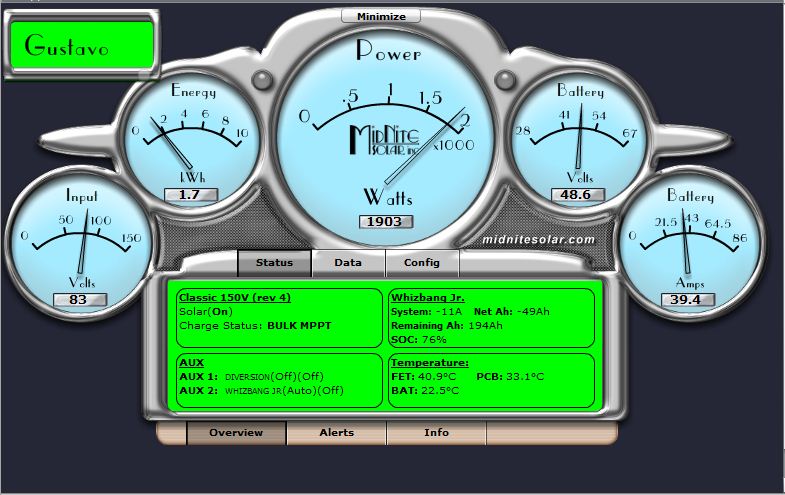This screenshot has height=495, width=785.
Task: Click the round indicator left of Power gauge
Action: tap(262, 81)
